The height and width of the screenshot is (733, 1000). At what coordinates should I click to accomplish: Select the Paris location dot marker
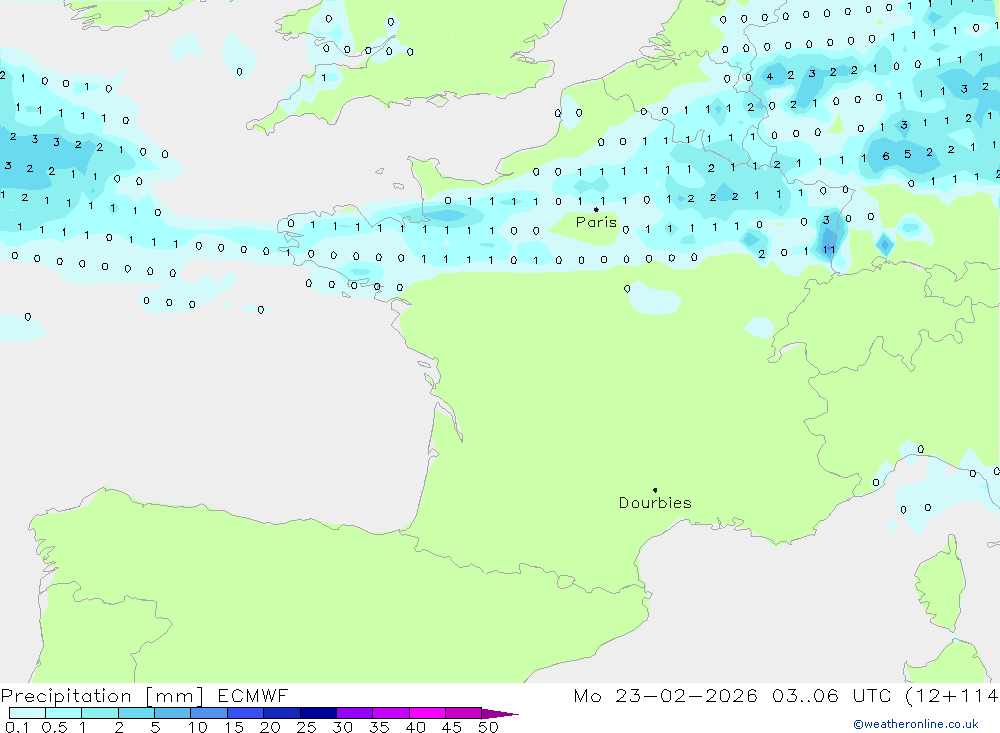pos(596,209)
